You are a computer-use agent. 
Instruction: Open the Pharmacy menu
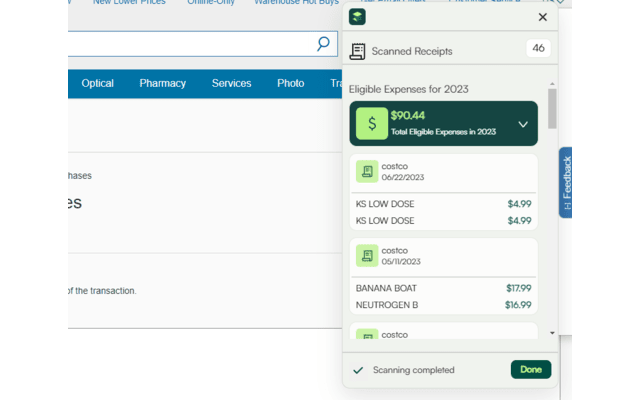162,83
